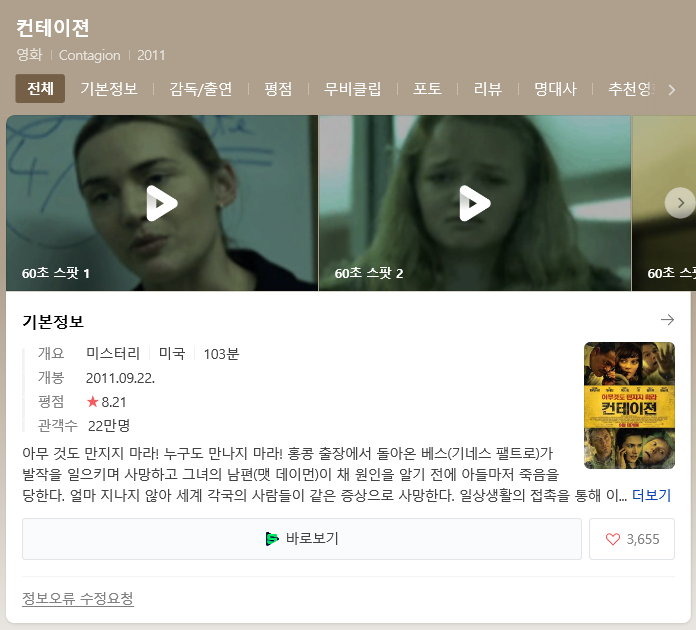
Task: Expand the synopsis with 더보기
Action: [651, 495]
